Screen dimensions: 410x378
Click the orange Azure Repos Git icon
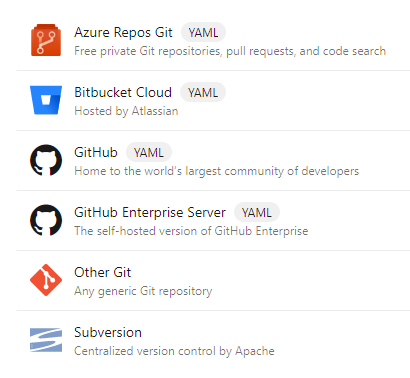point(46,40)
